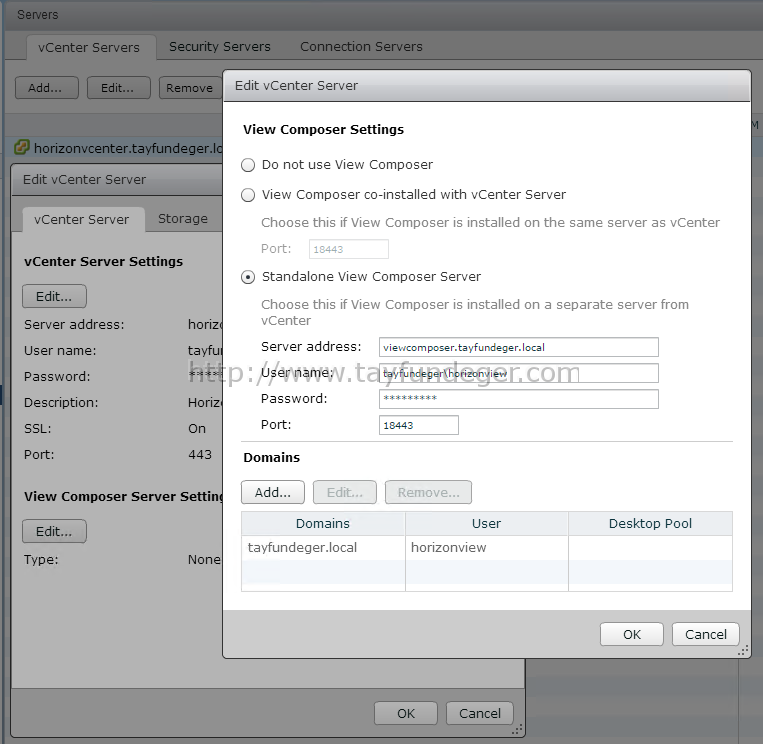The height and width of the screenshot is (744, 763).
Task: Click Add... under Domains
Action: pyautogui.click(x=273, y=492)
